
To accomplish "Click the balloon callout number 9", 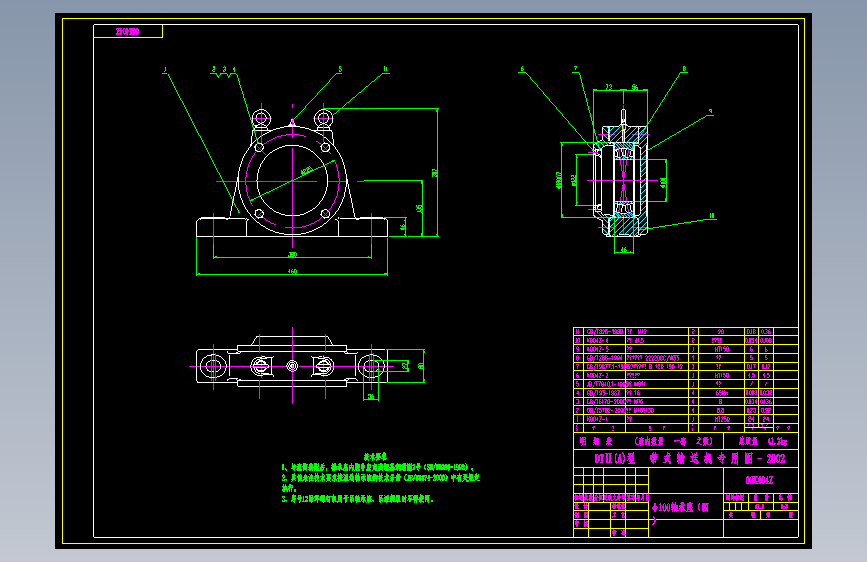I will click(x=711, y=112).
